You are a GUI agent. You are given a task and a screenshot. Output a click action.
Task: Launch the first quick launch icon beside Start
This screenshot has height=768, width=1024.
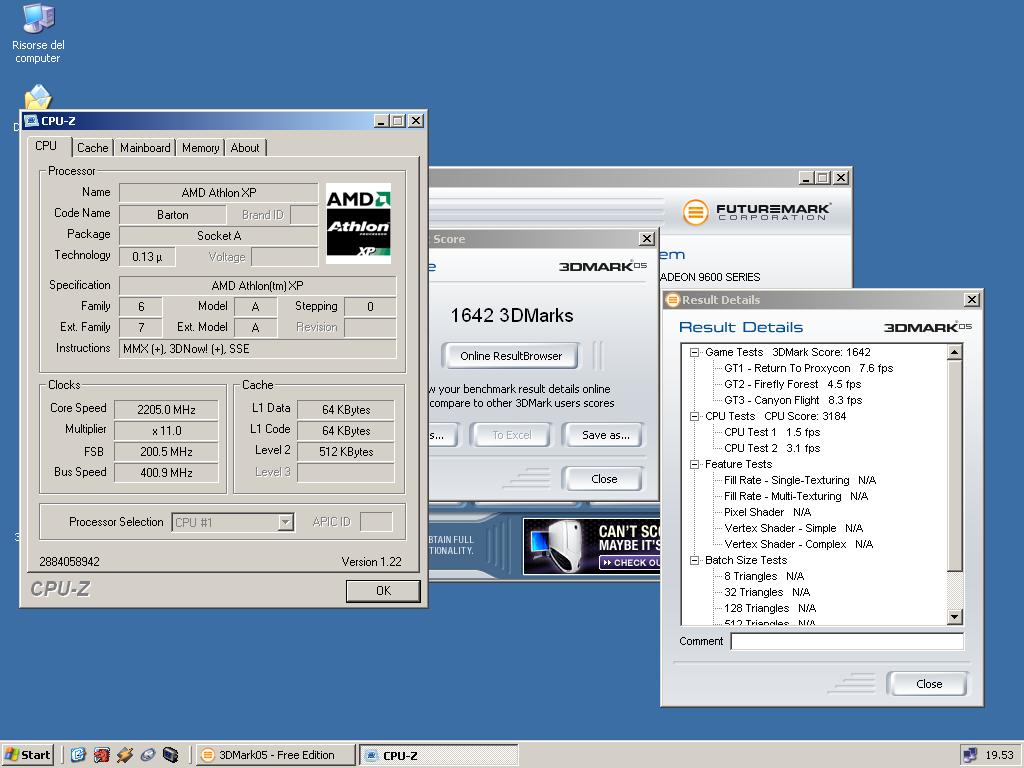coord(78,755)
